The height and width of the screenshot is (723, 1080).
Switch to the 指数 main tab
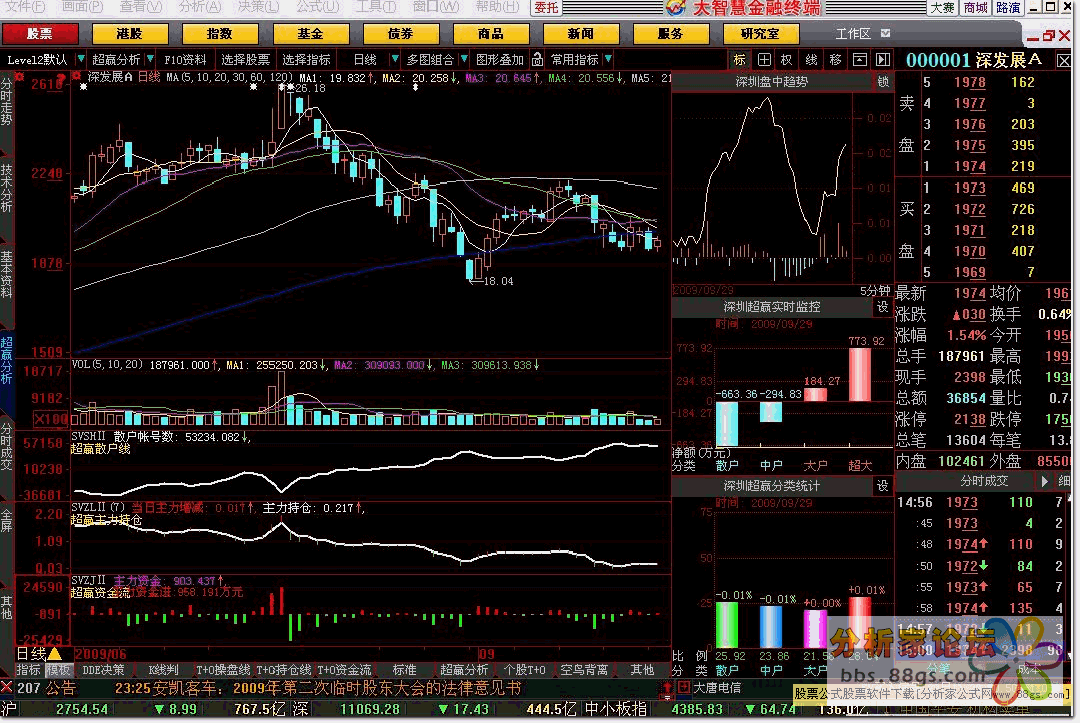point(220,33)
